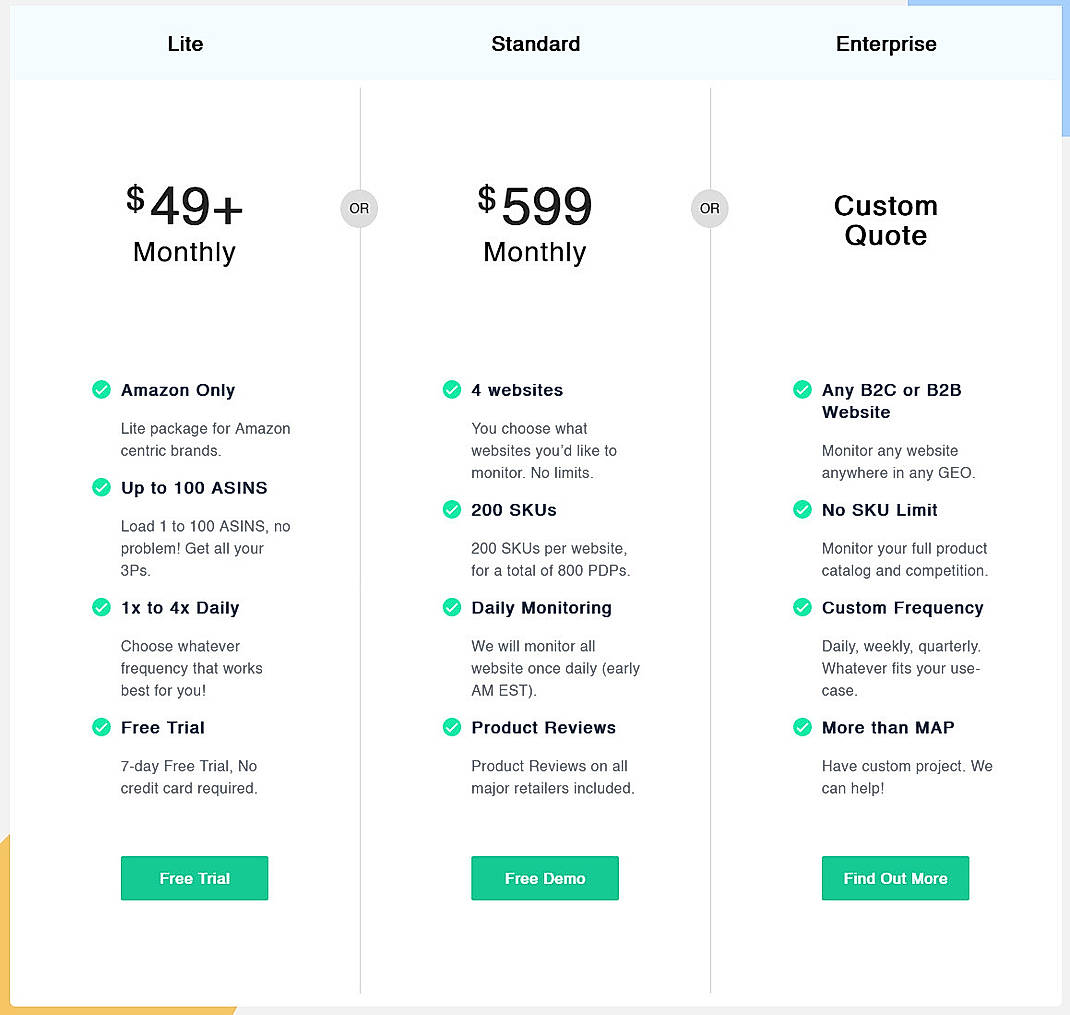Select the checkmark next to More than MAP
Screen dimensions: 1070x1015
(x=802, y=727)
